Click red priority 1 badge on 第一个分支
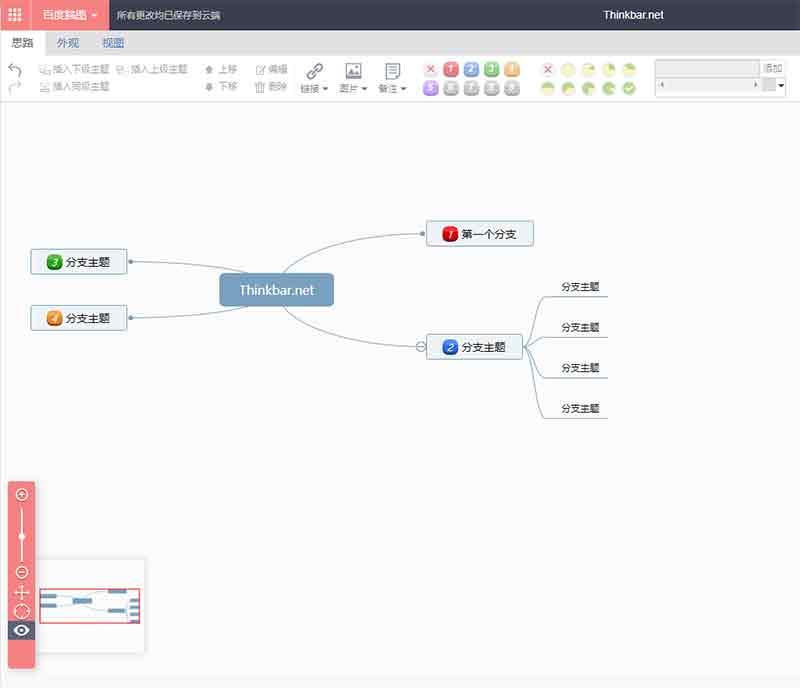The image size is (800, 688). 450,234
